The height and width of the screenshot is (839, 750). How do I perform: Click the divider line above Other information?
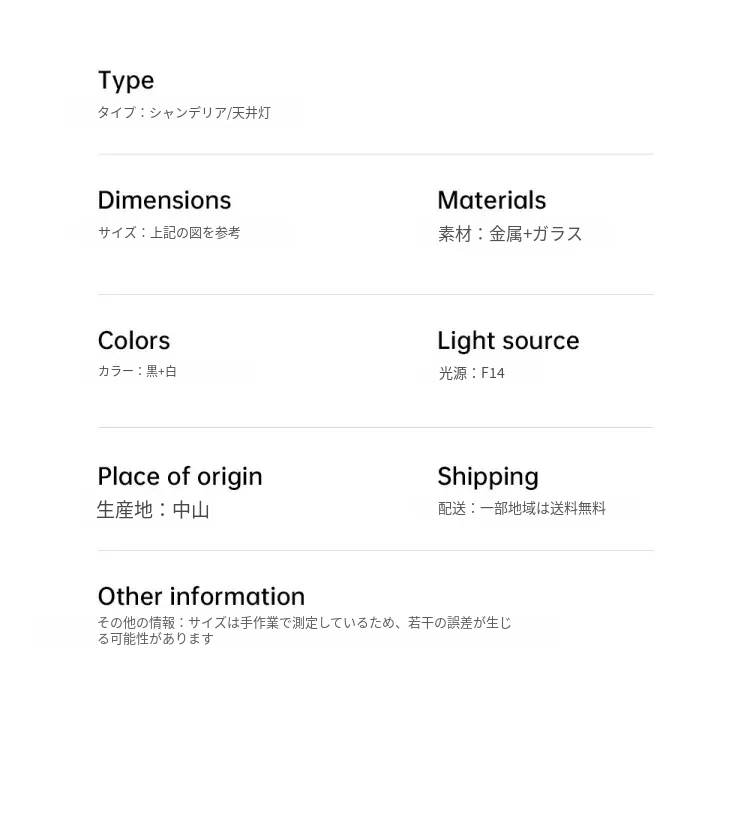(x=375, y=550)
